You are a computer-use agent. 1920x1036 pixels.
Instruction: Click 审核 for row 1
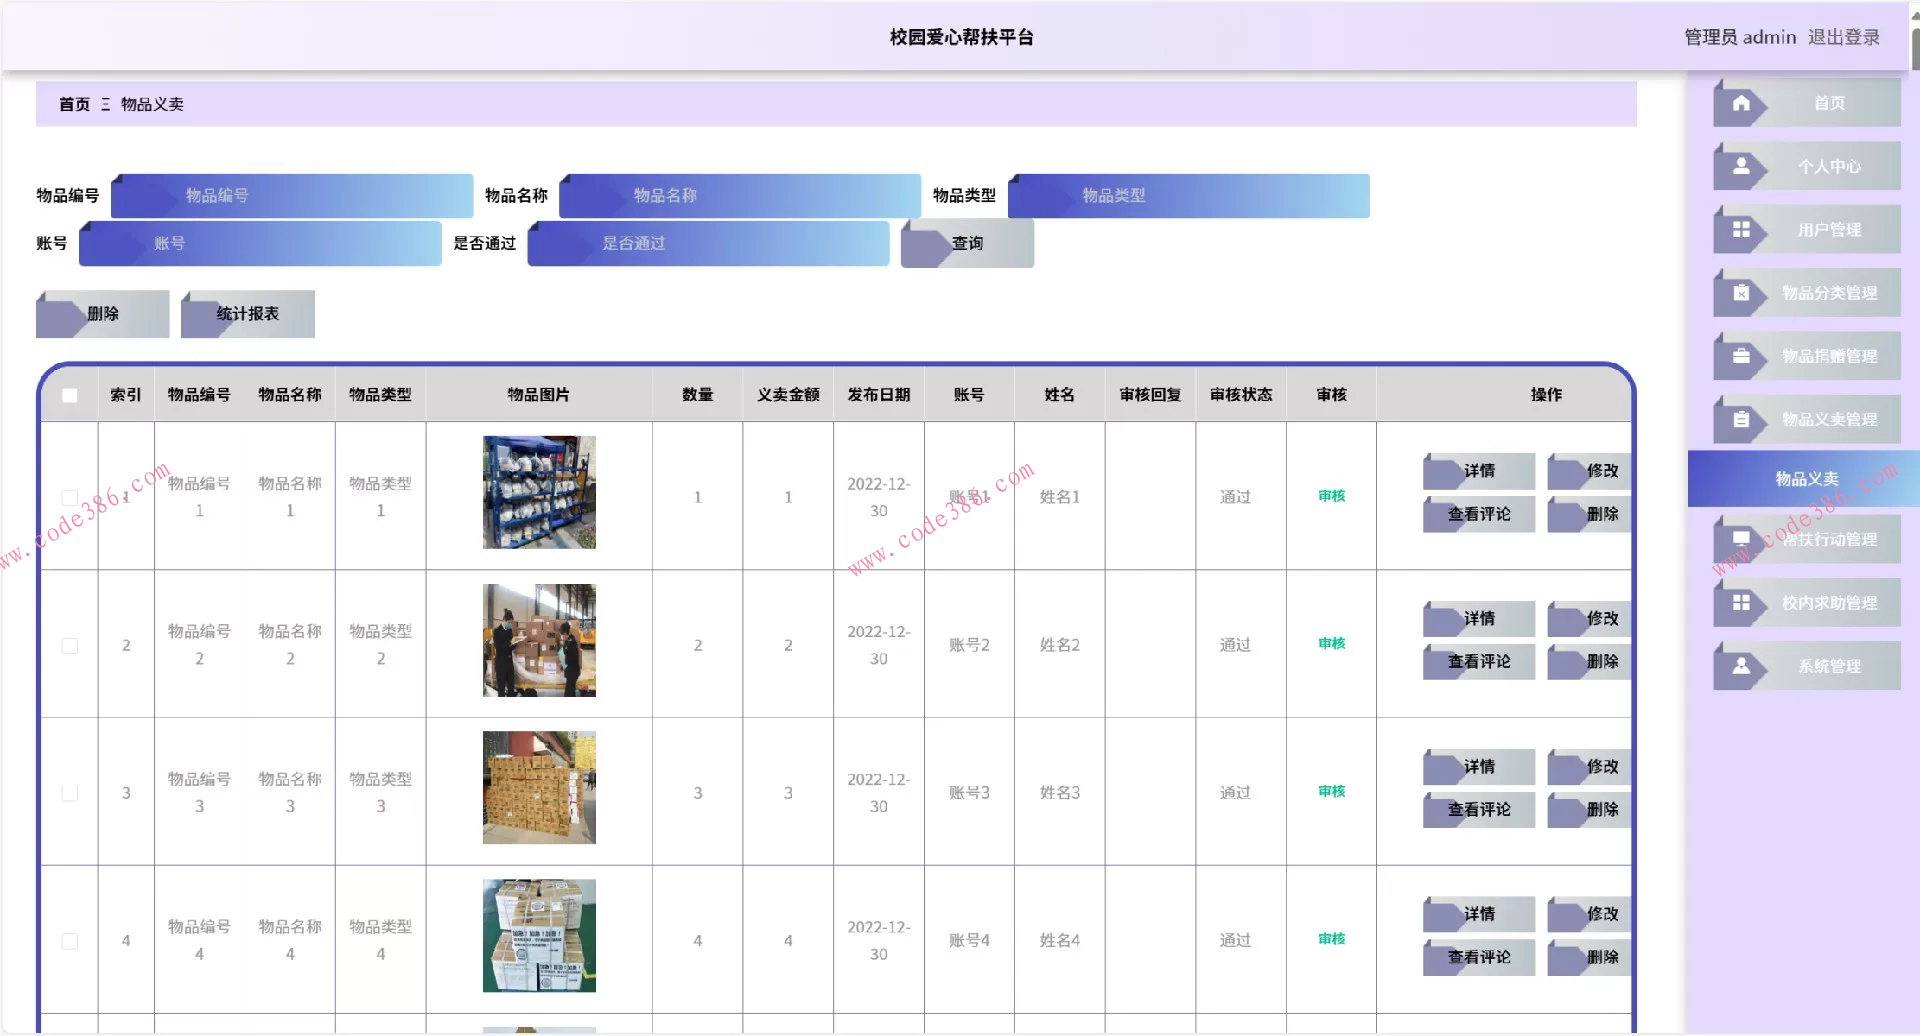tap(1331, 496)
